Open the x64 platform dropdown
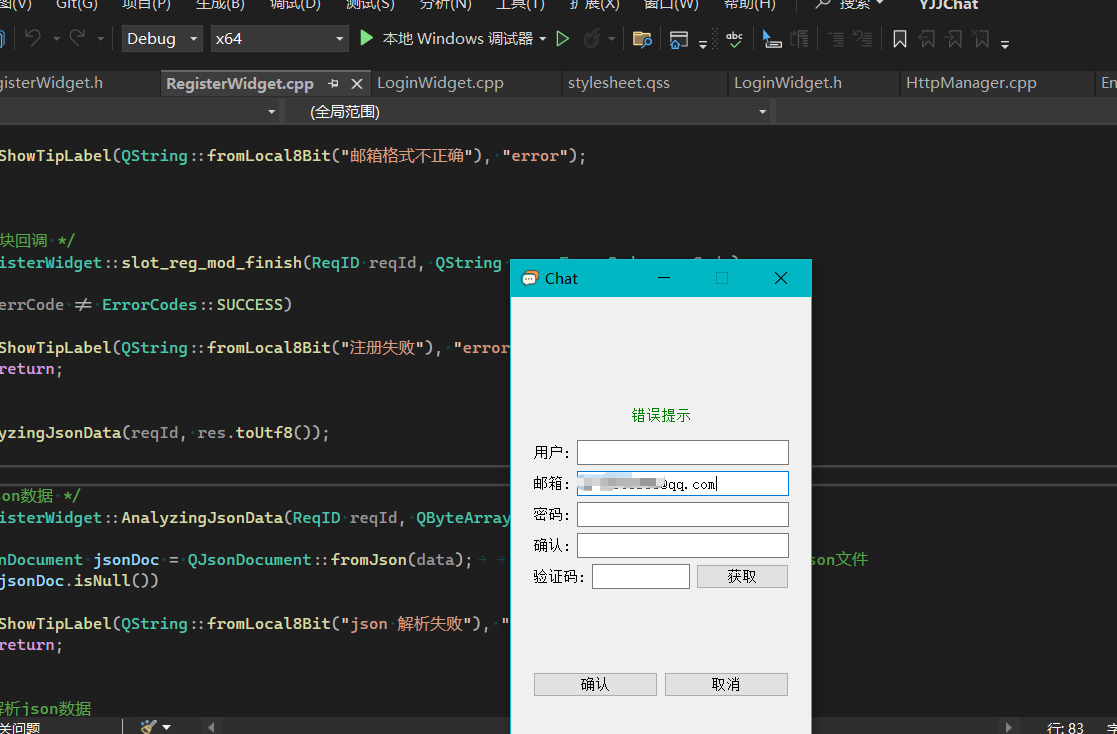 [x=279, y=38]
